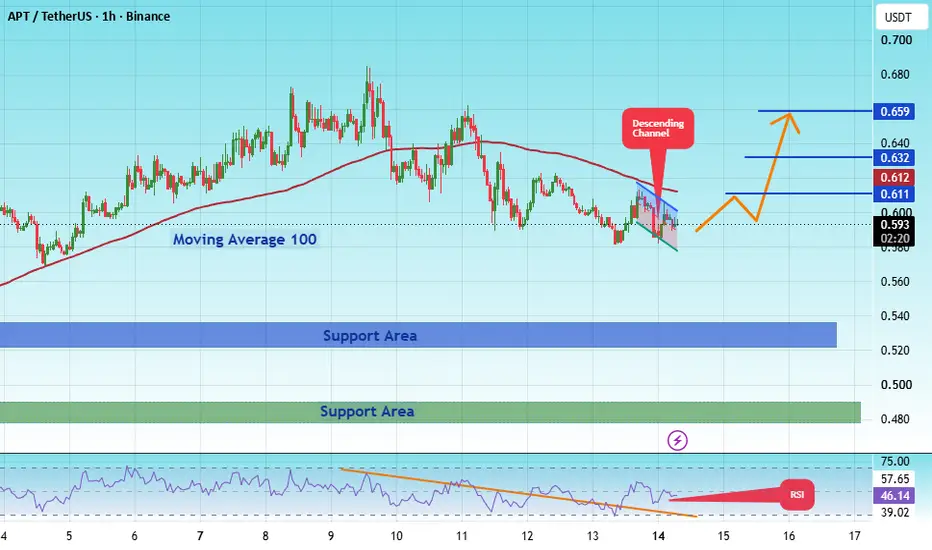Click date 5 on the time axis

pos(69,536)
